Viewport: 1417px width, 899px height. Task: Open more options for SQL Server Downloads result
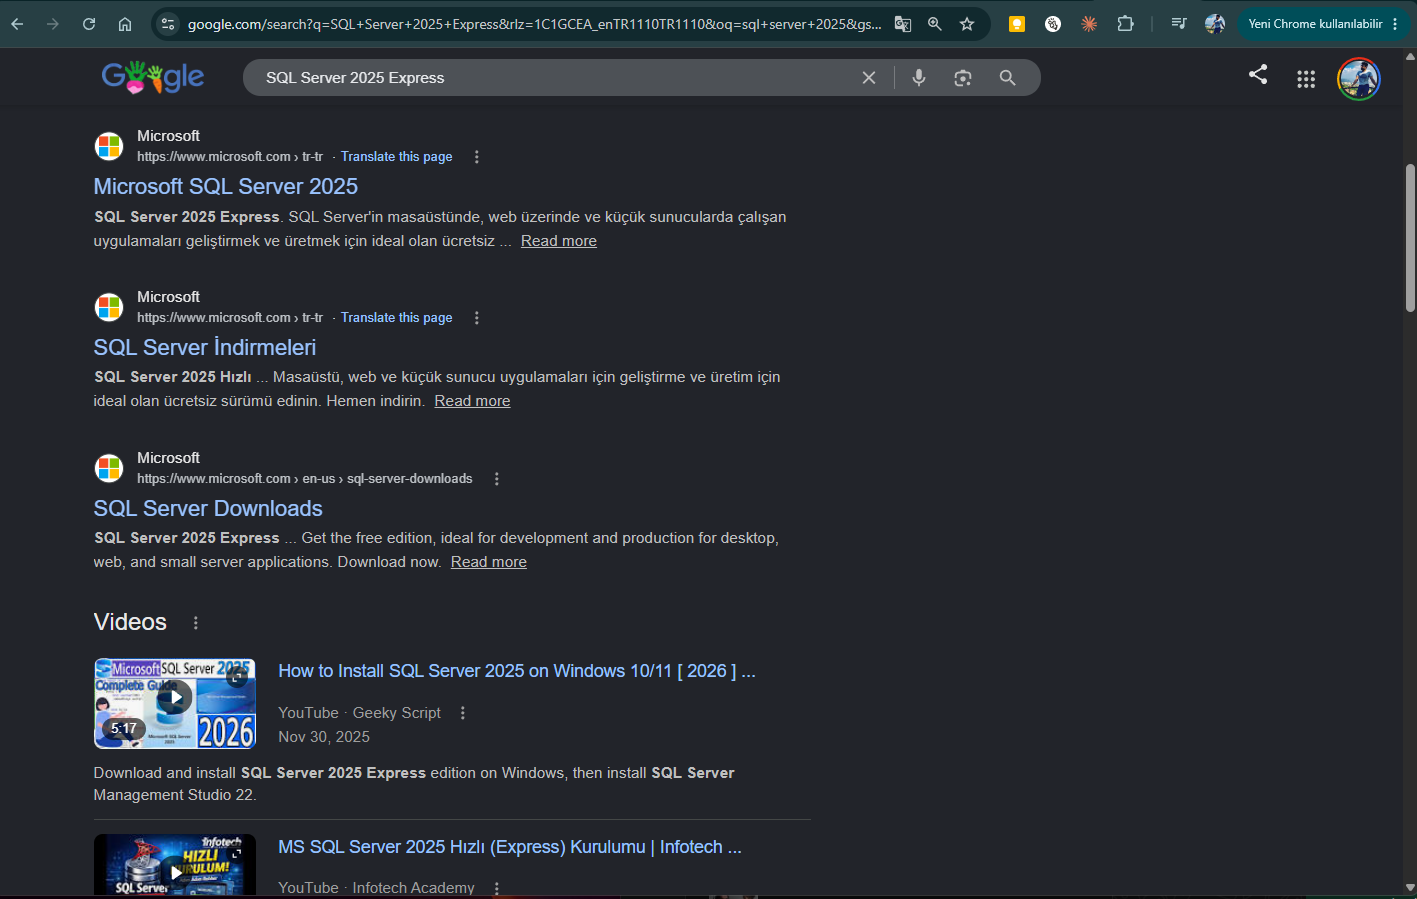pos(497,479)
